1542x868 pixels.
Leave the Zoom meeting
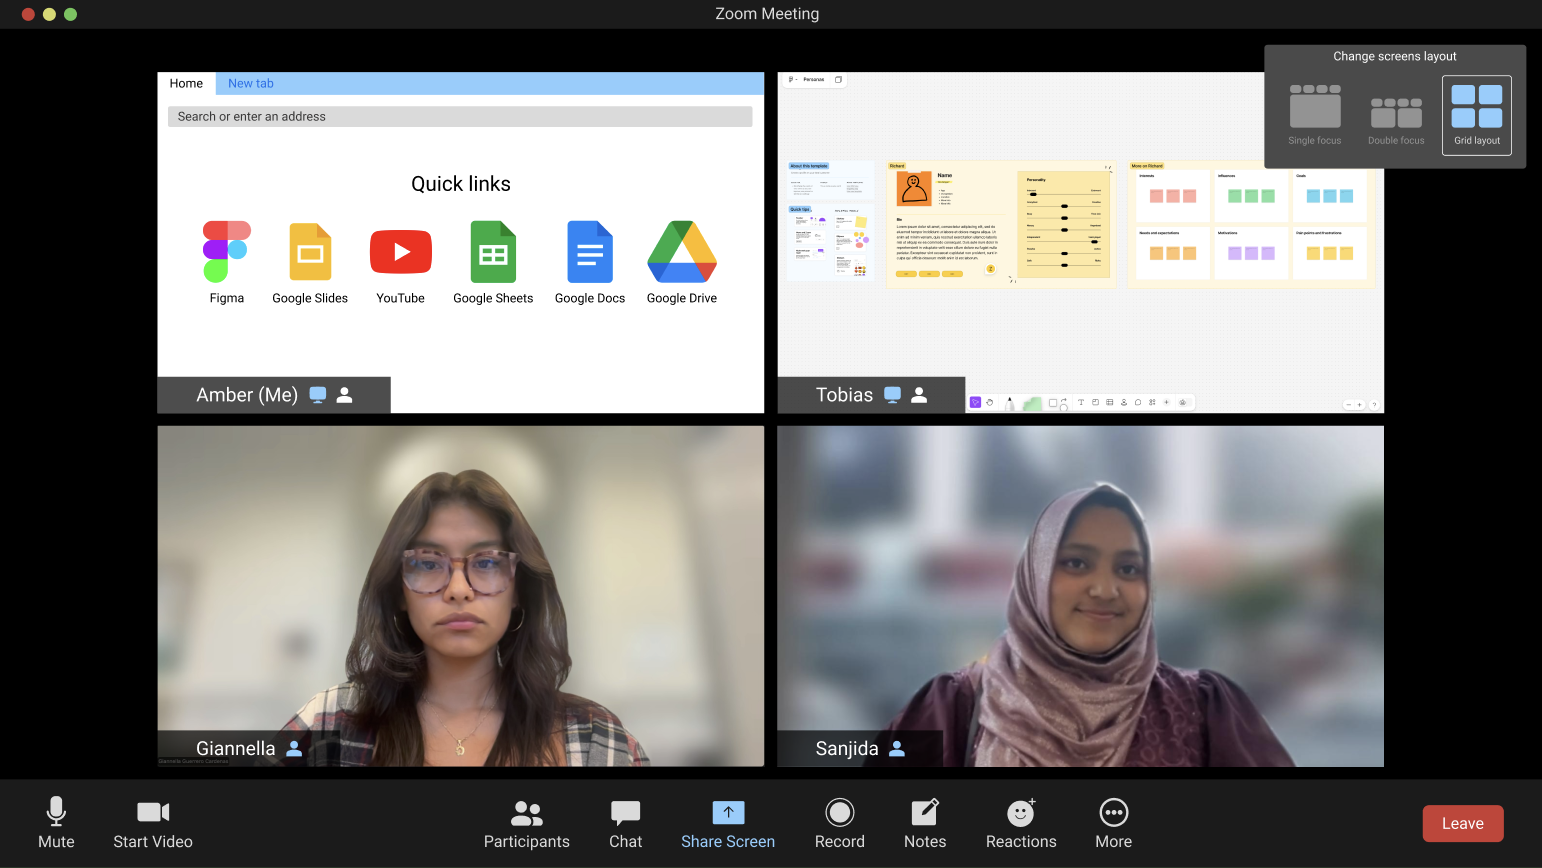click(1462, 823)
